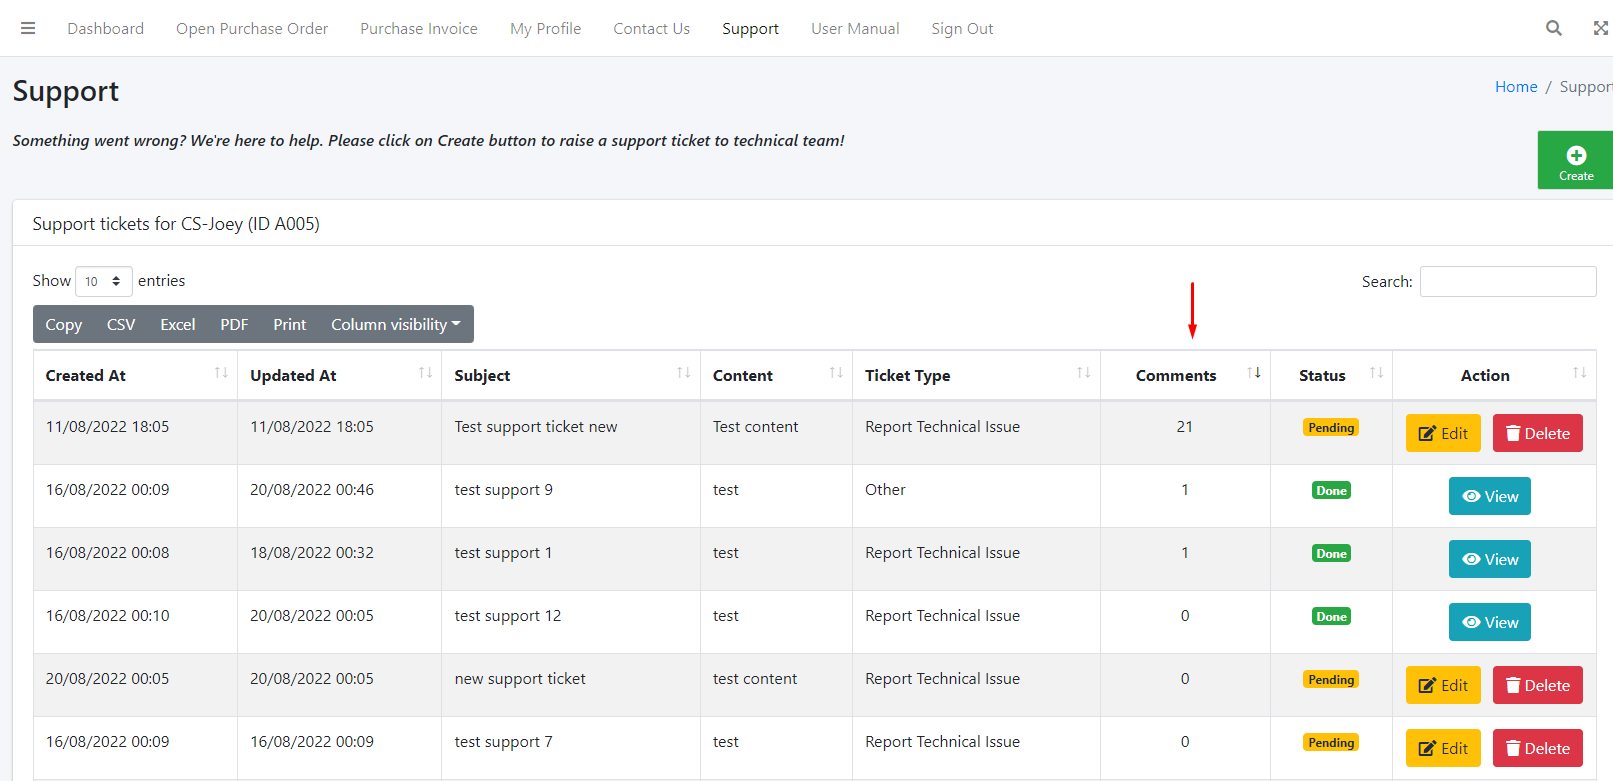Screen dimensions: 1613x781
Task: Expand the Column visibility dropdown
Action: pos(395,325)
